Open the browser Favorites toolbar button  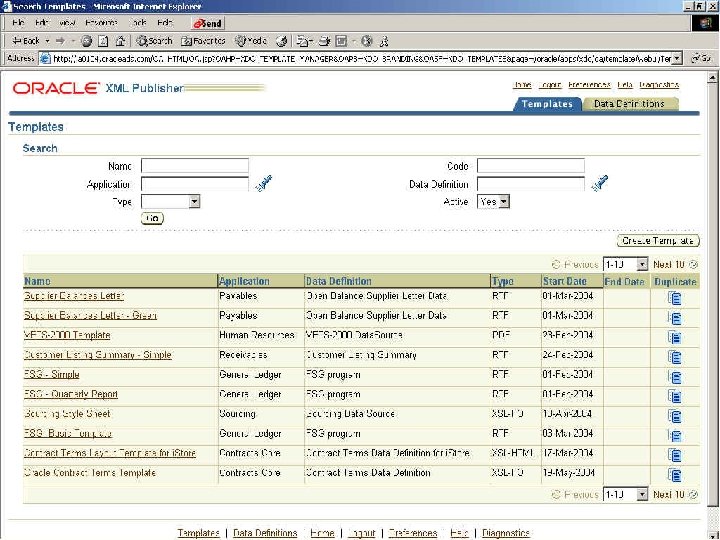pos(203,41)
